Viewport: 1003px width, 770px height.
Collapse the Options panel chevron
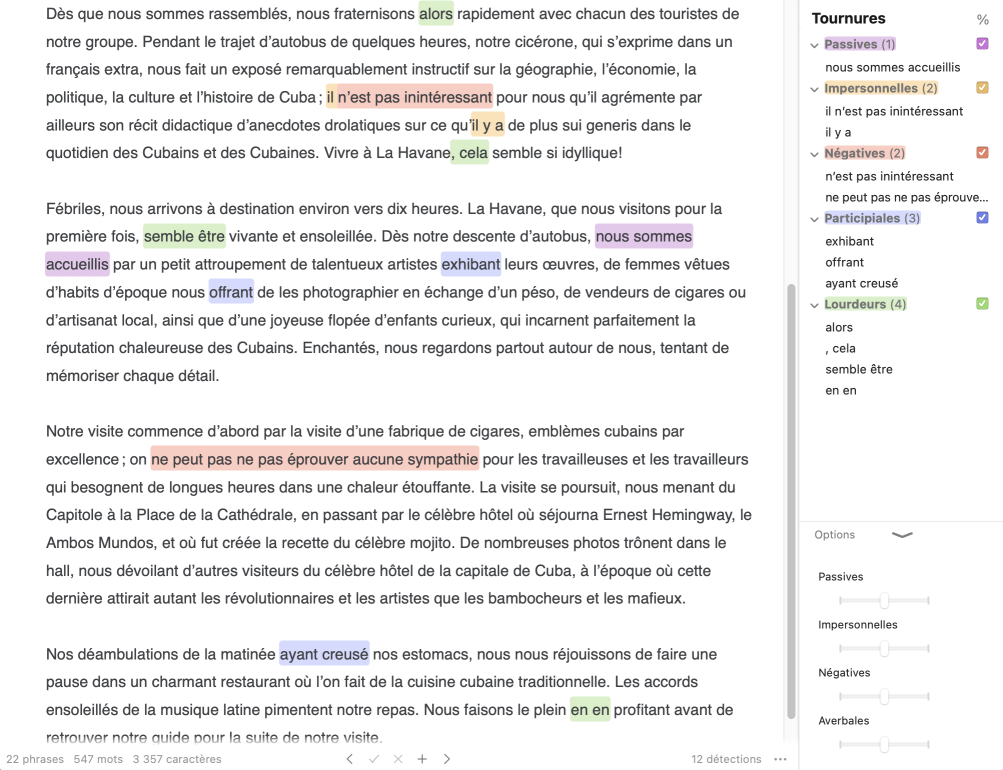[x=902, y=535]
